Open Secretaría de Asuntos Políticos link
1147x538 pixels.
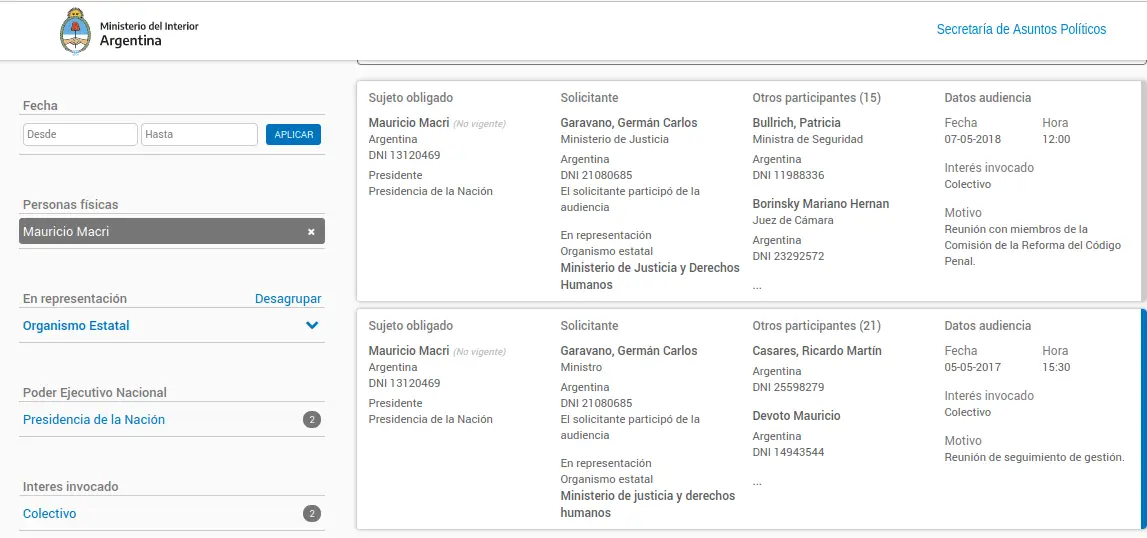[x=1021, y=29]
